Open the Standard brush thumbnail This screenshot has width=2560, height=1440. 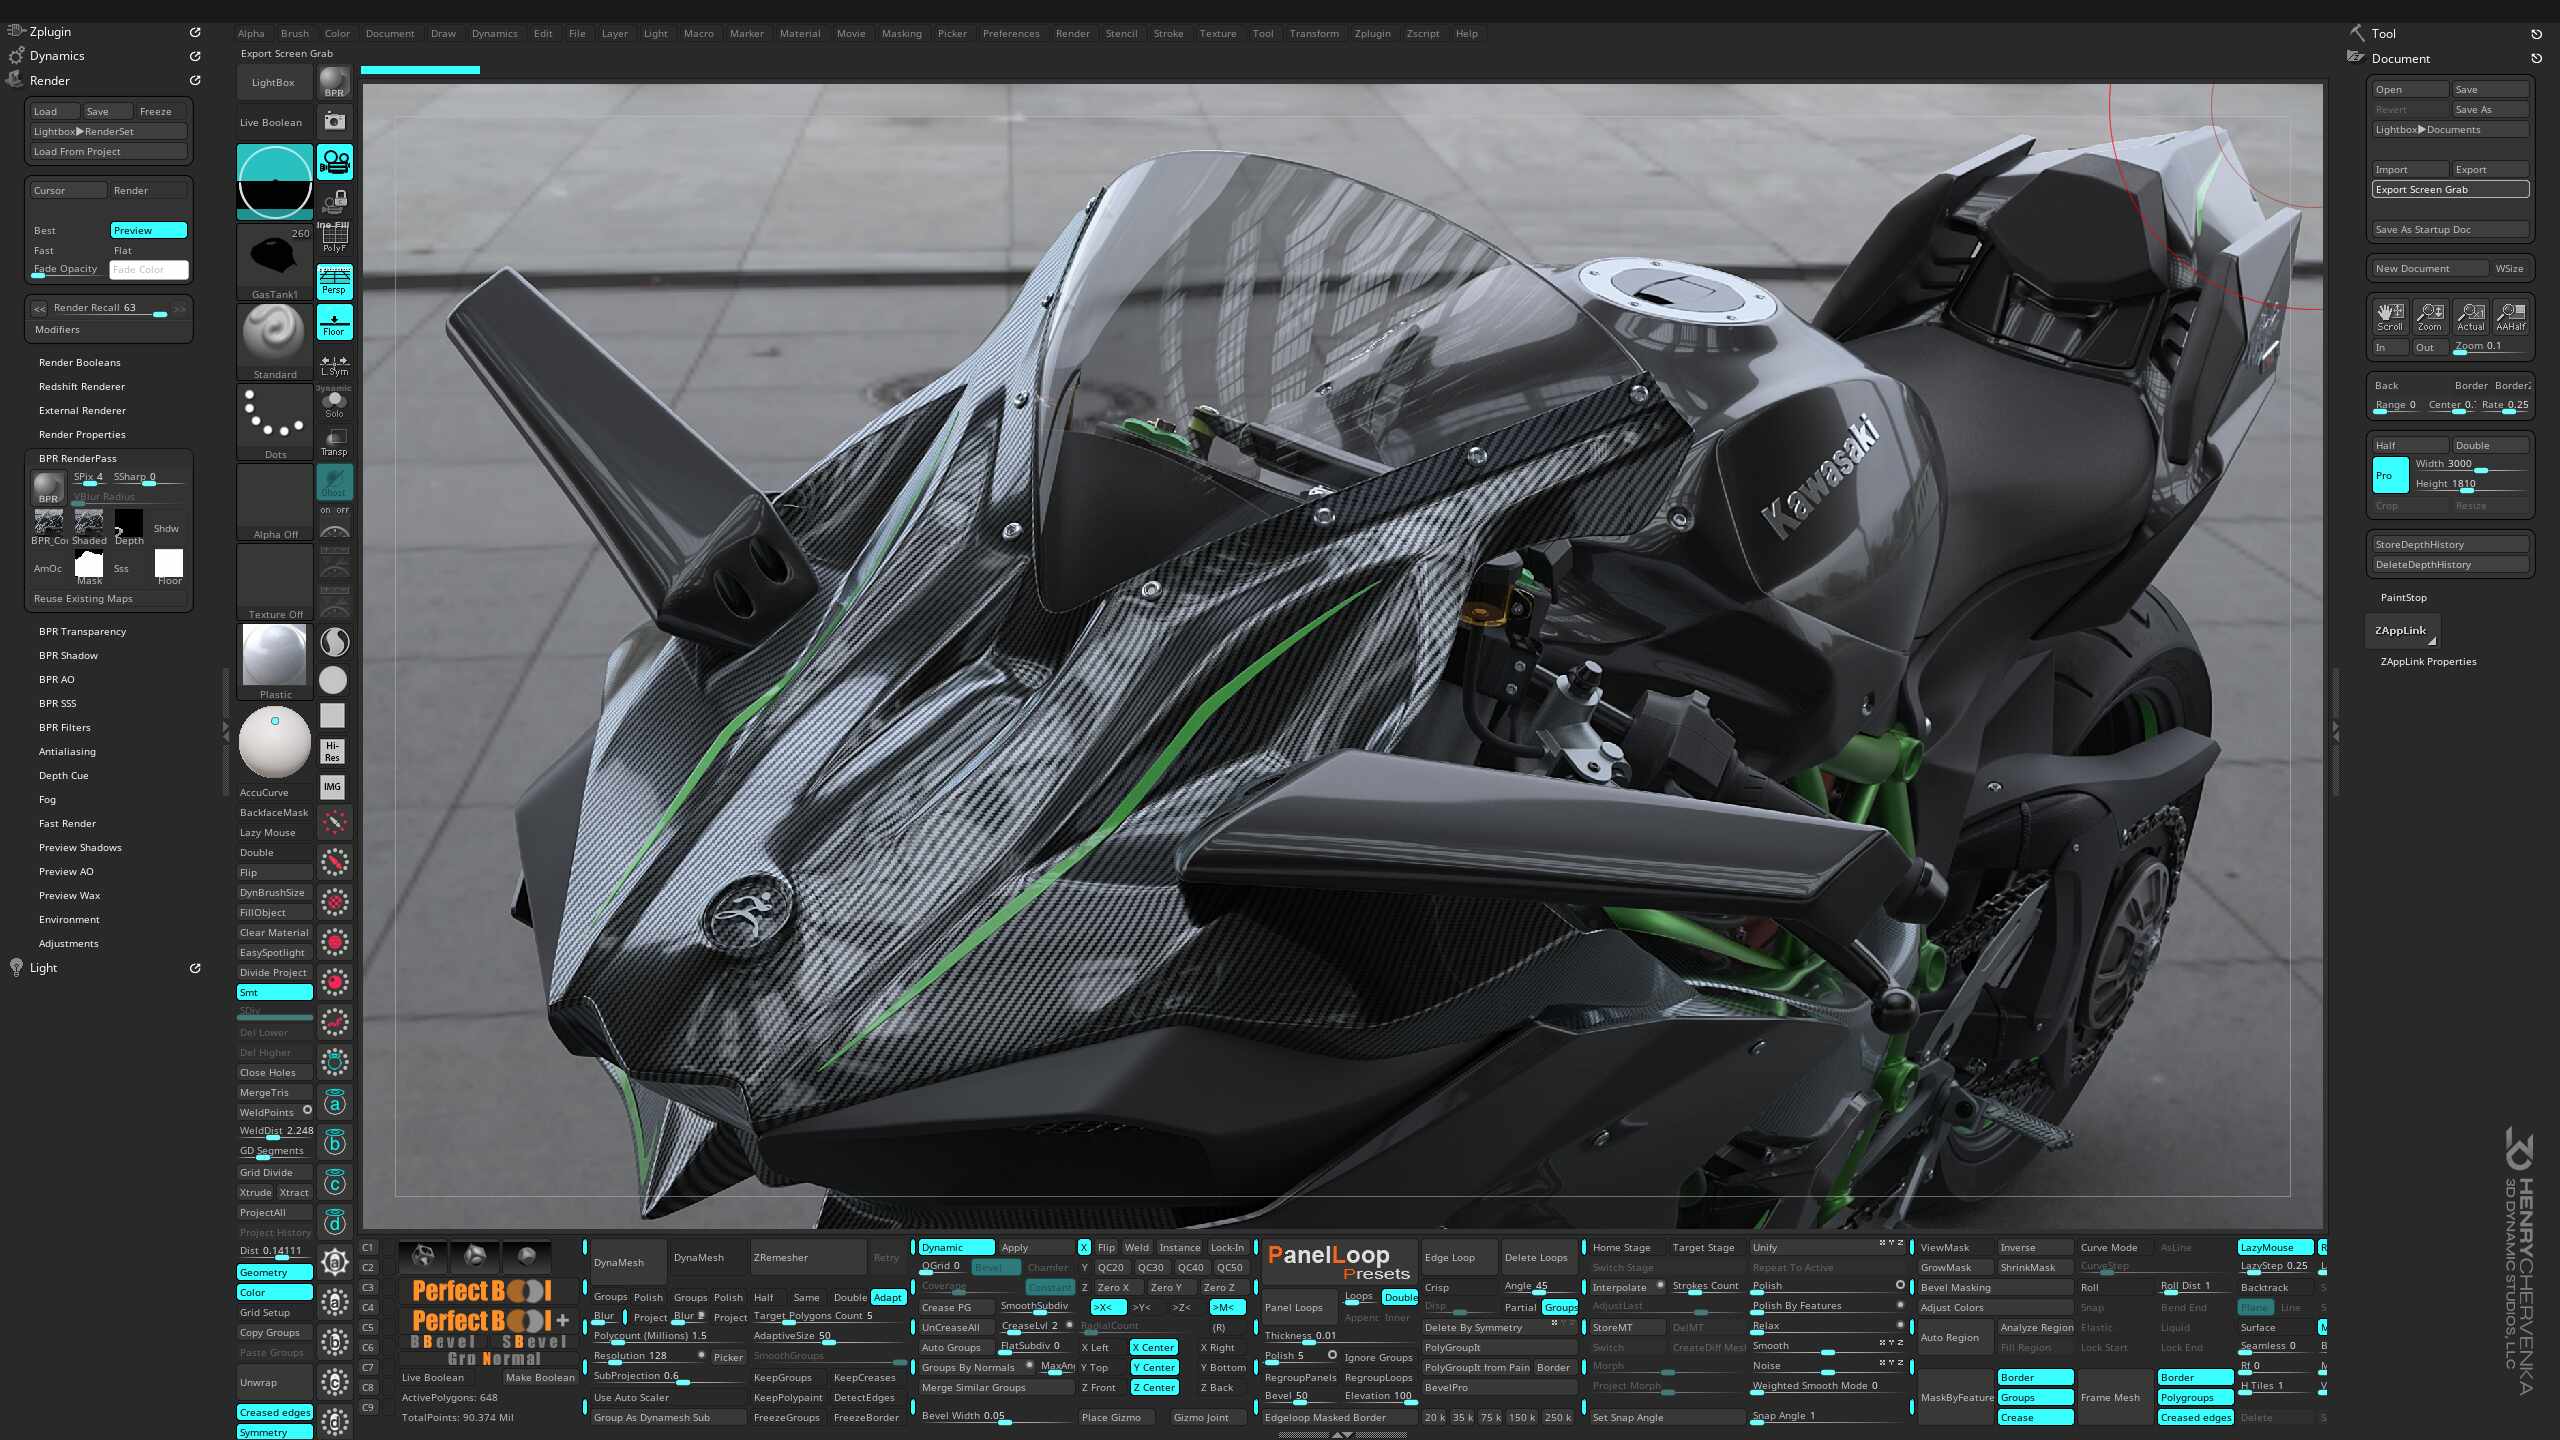tap(274, 340)
